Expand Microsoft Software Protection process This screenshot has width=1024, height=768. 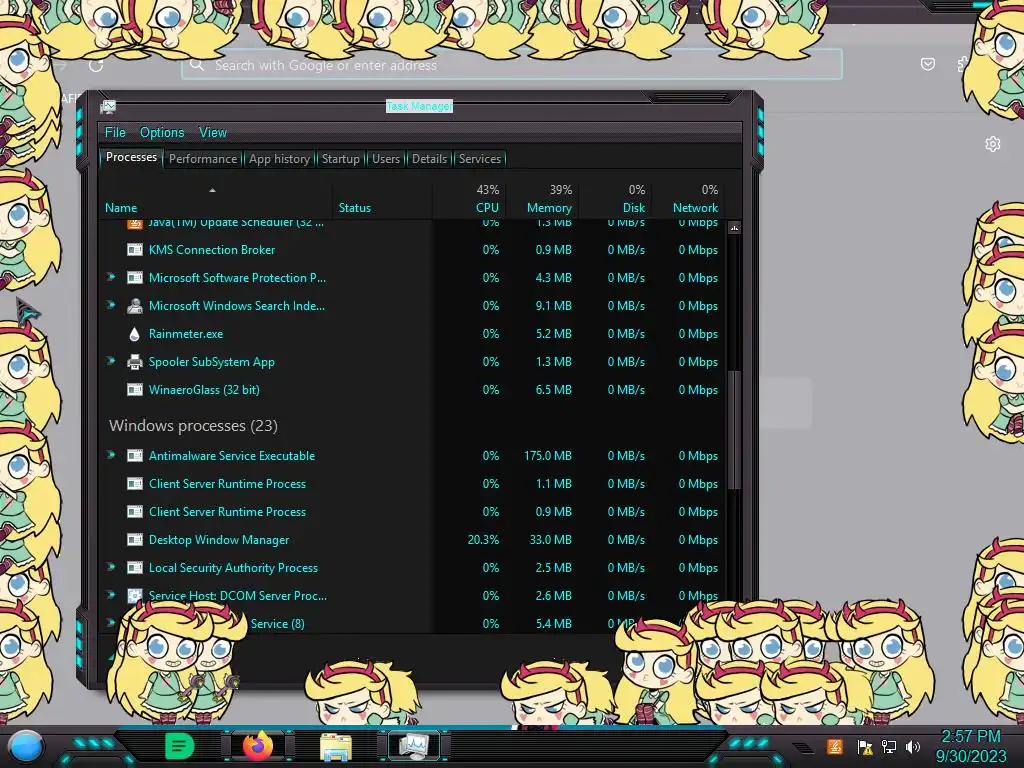pos(111,277)
